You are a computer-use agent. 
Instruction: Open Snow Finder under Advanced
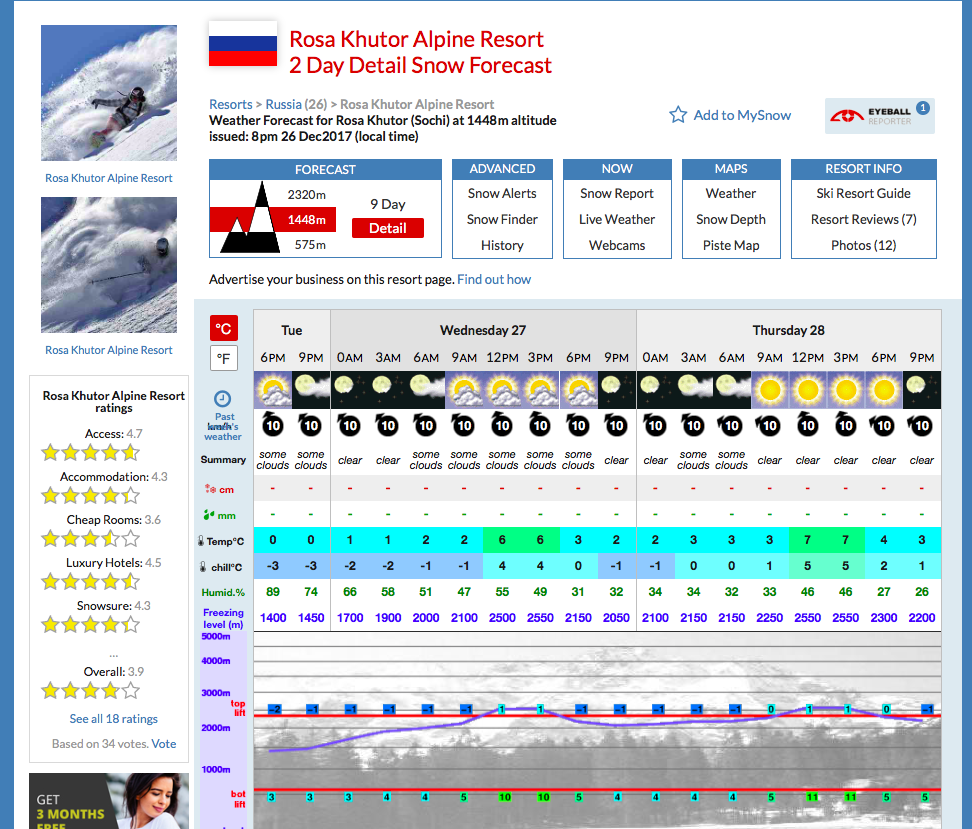pos(502,219)
